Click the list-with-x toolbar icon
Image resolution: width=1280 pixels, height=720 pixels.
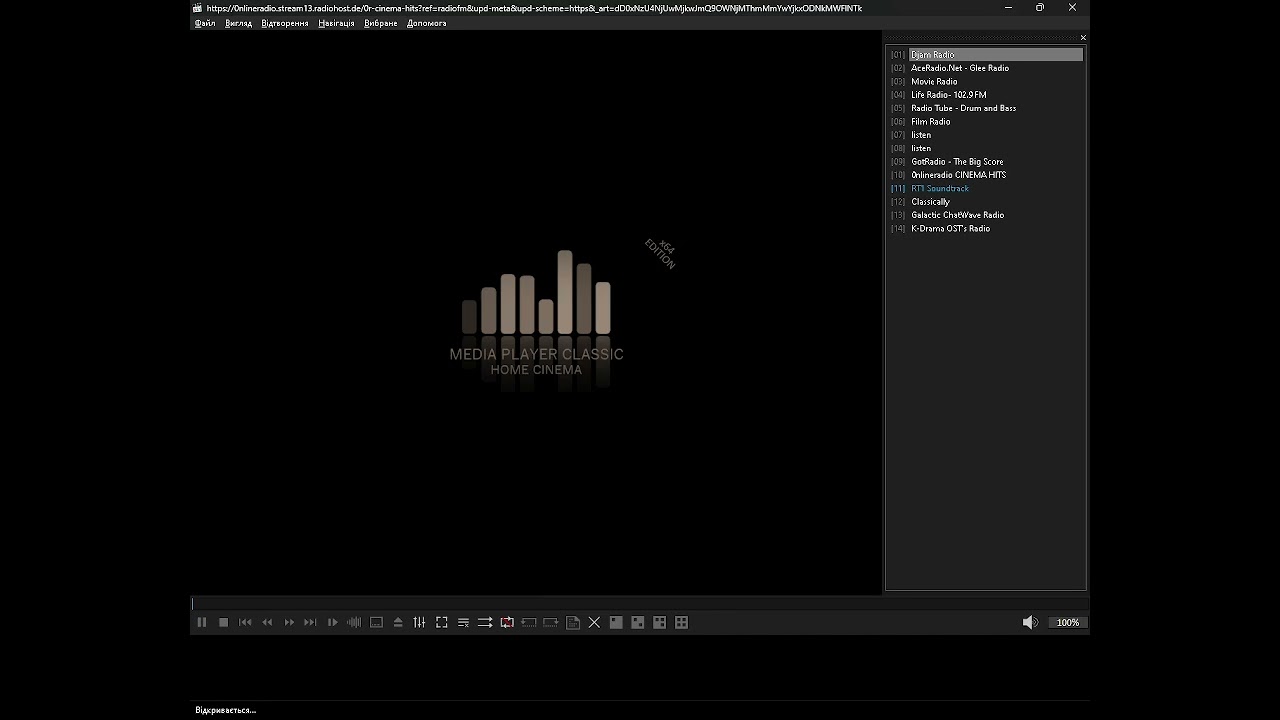tap(464, 622)
